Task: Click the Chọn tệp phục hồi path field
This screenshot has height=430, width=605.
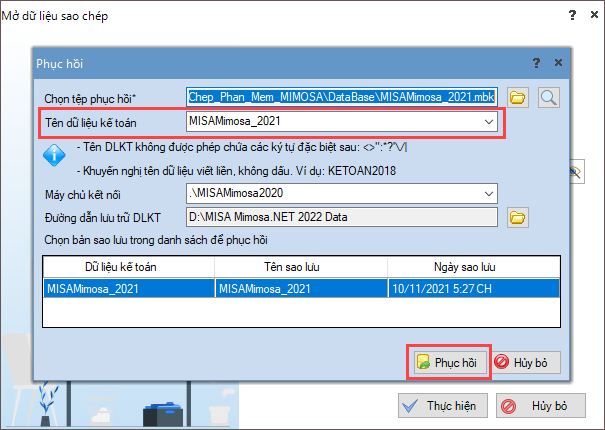Action: pos(341,97)
